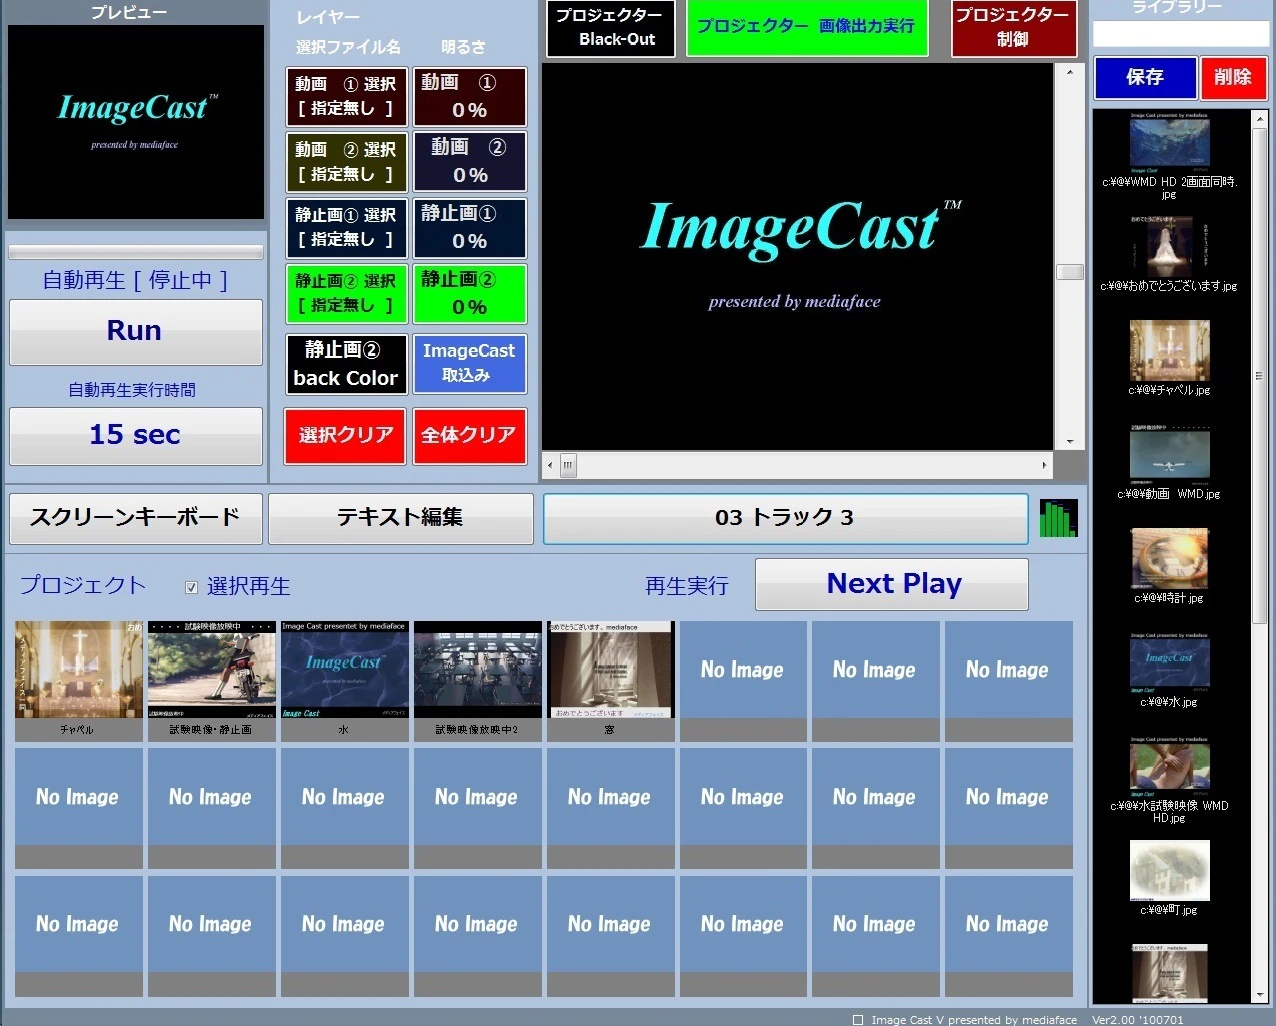The width and height of the screenshot is (1276, 1026).
Task: Click the 再生実行 label
Action: [x=687, y=586]
